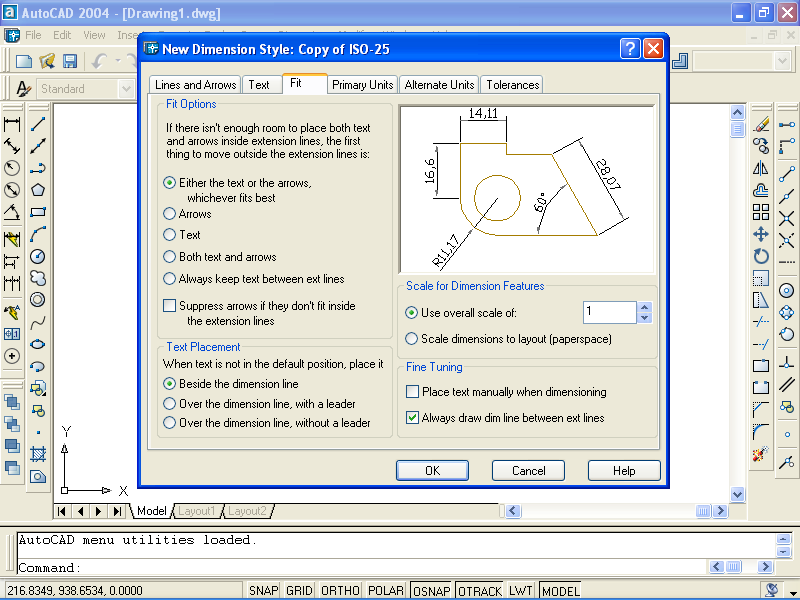Toggle GRID display in status bar

[x=299, y=590]
